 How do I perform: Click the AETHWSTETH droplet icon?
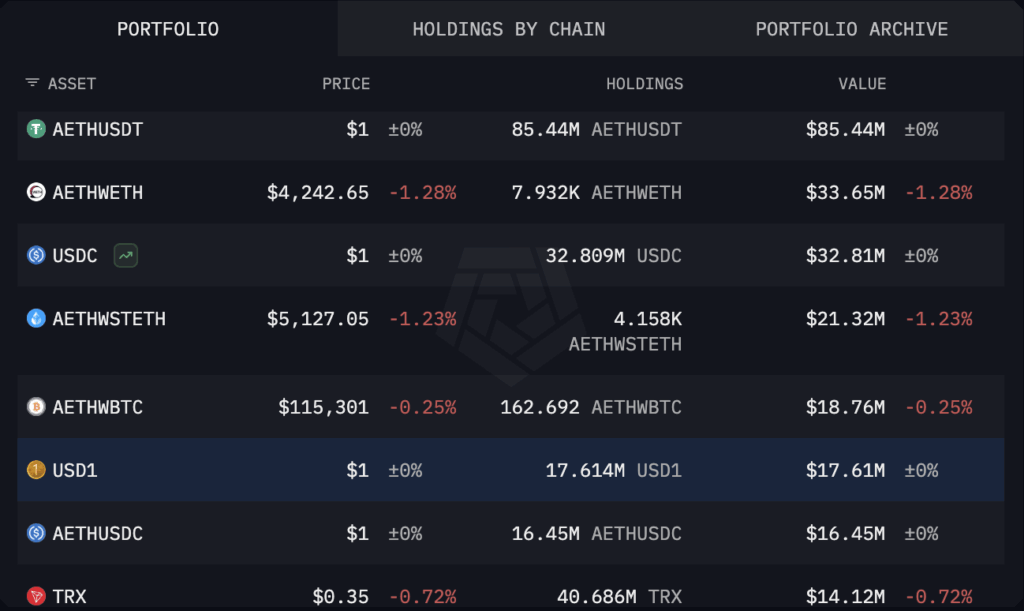pos(36,319)
